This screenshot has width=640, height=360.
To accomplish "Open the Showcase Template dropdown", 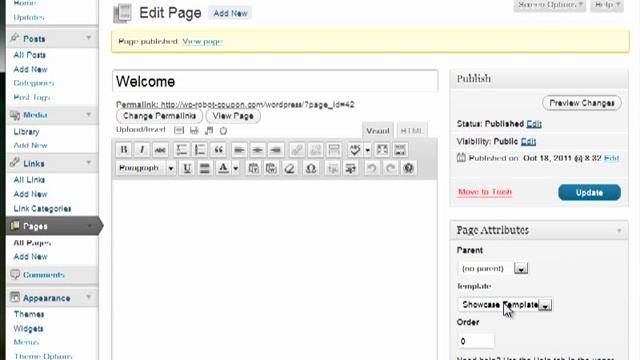I will (505, 304).
